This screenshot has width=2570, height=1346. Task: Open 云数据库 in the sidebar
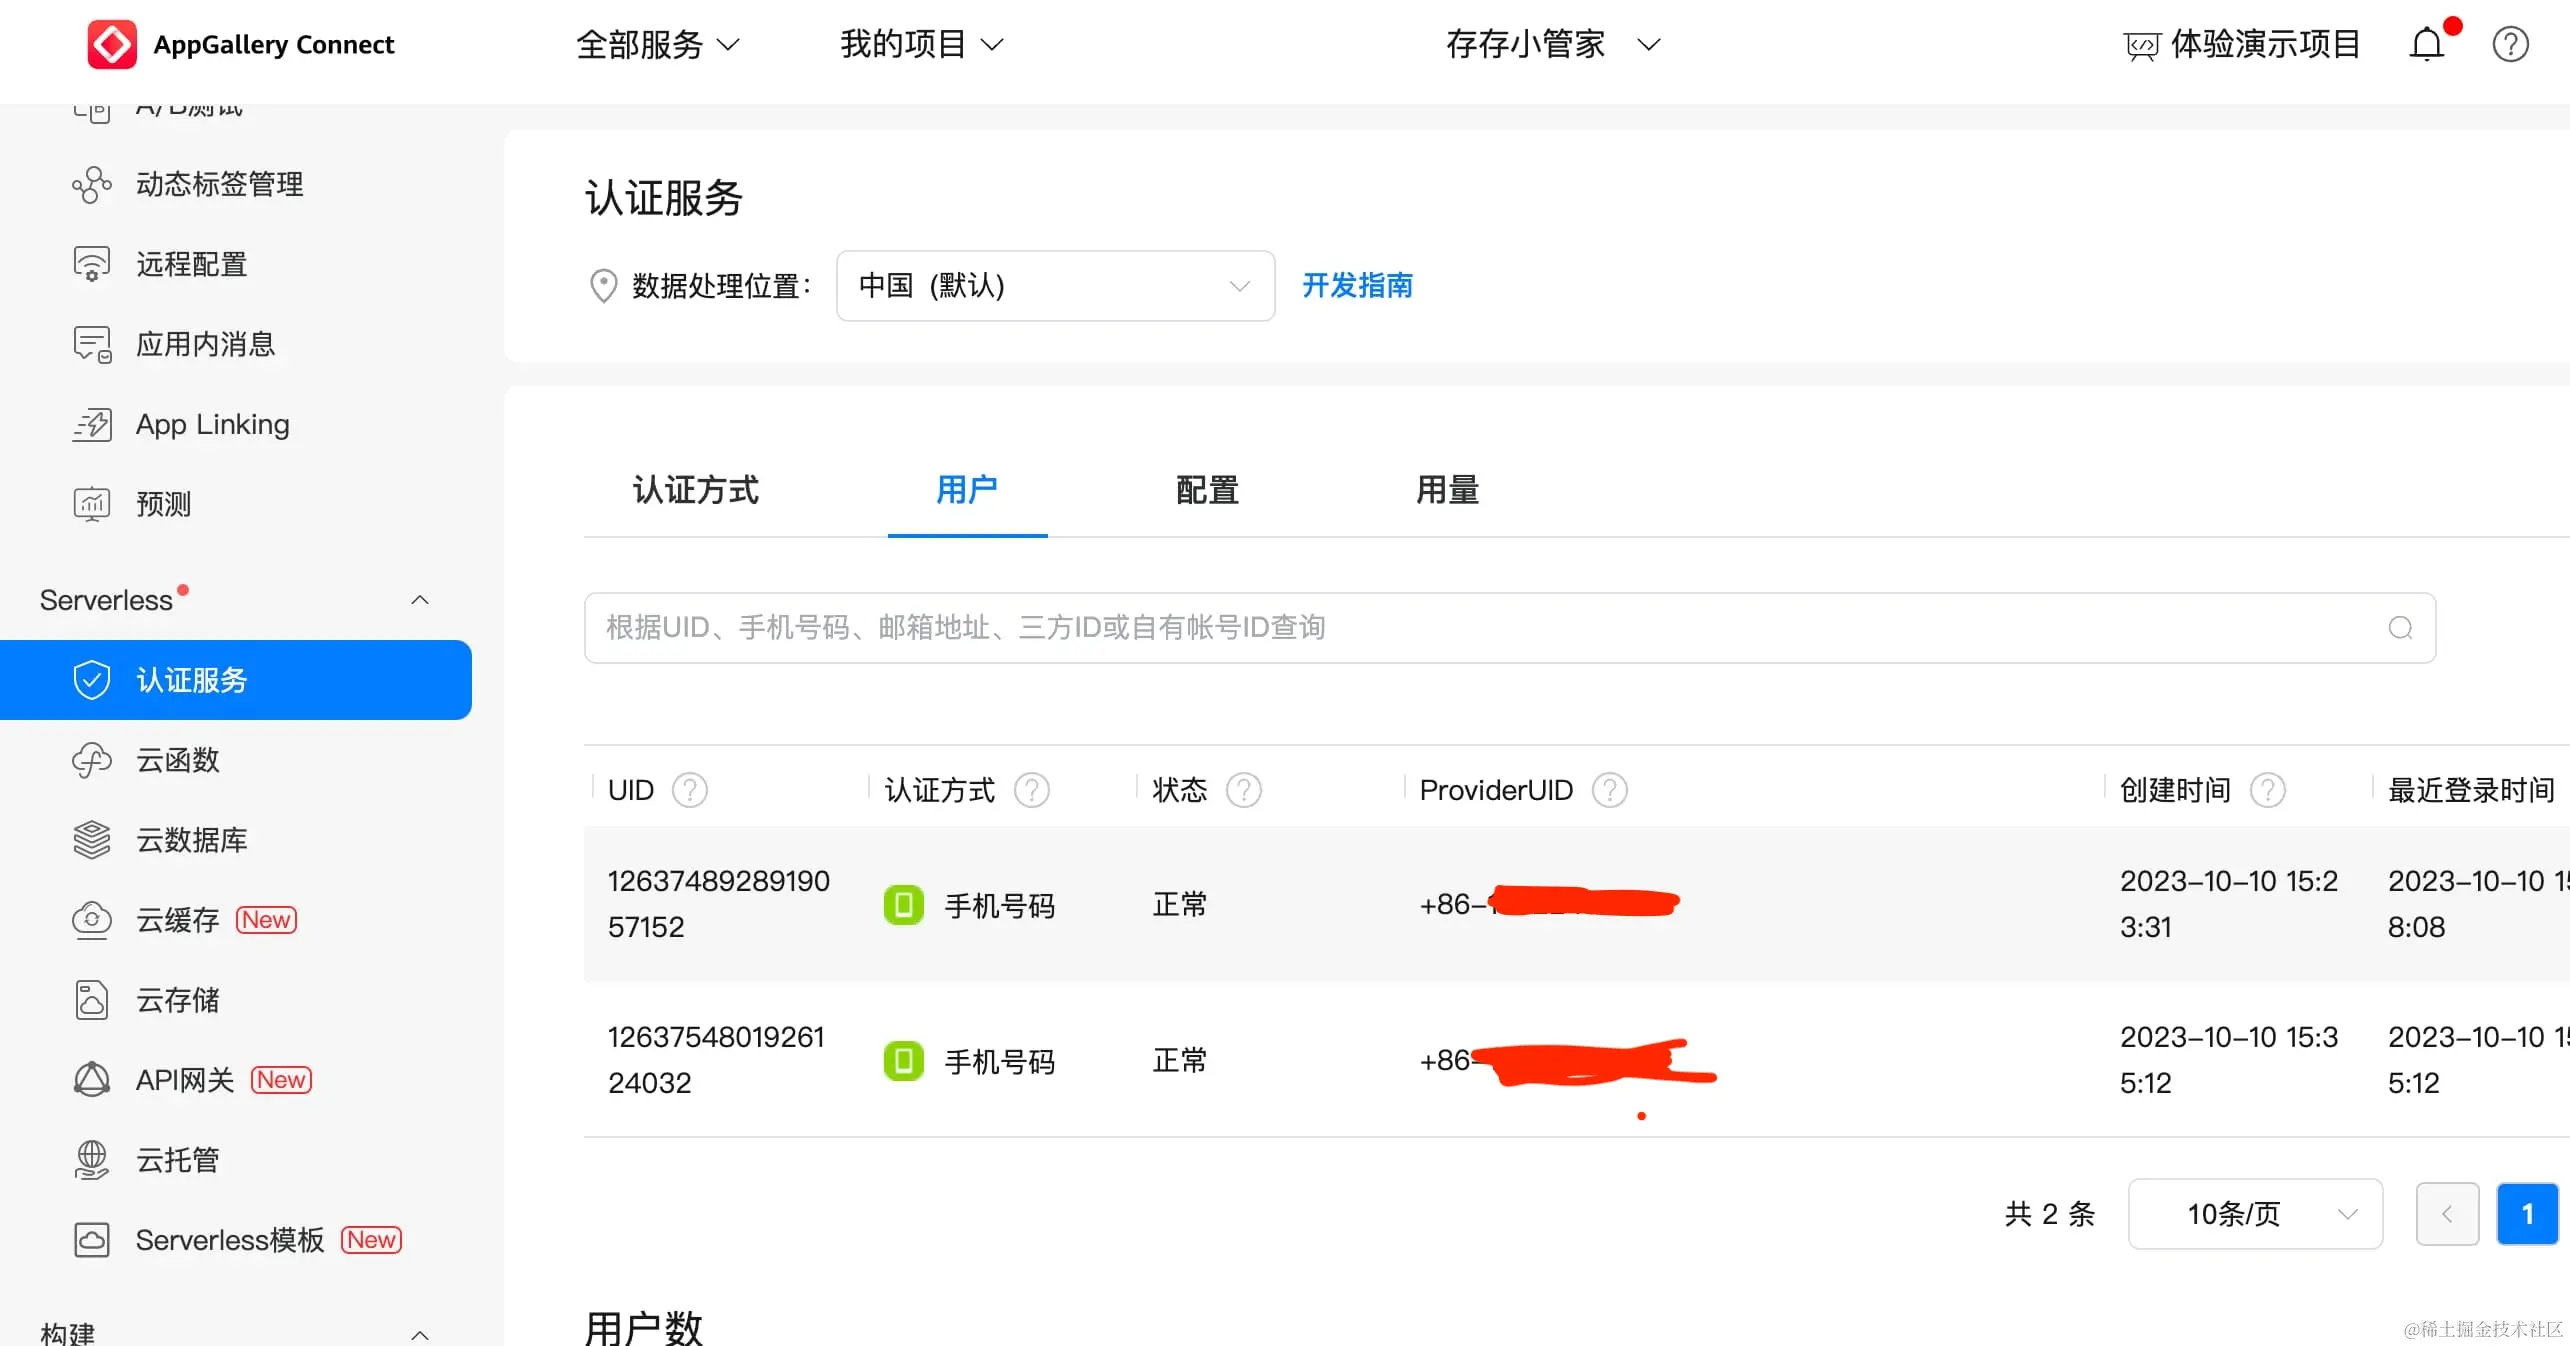point(191,840)
